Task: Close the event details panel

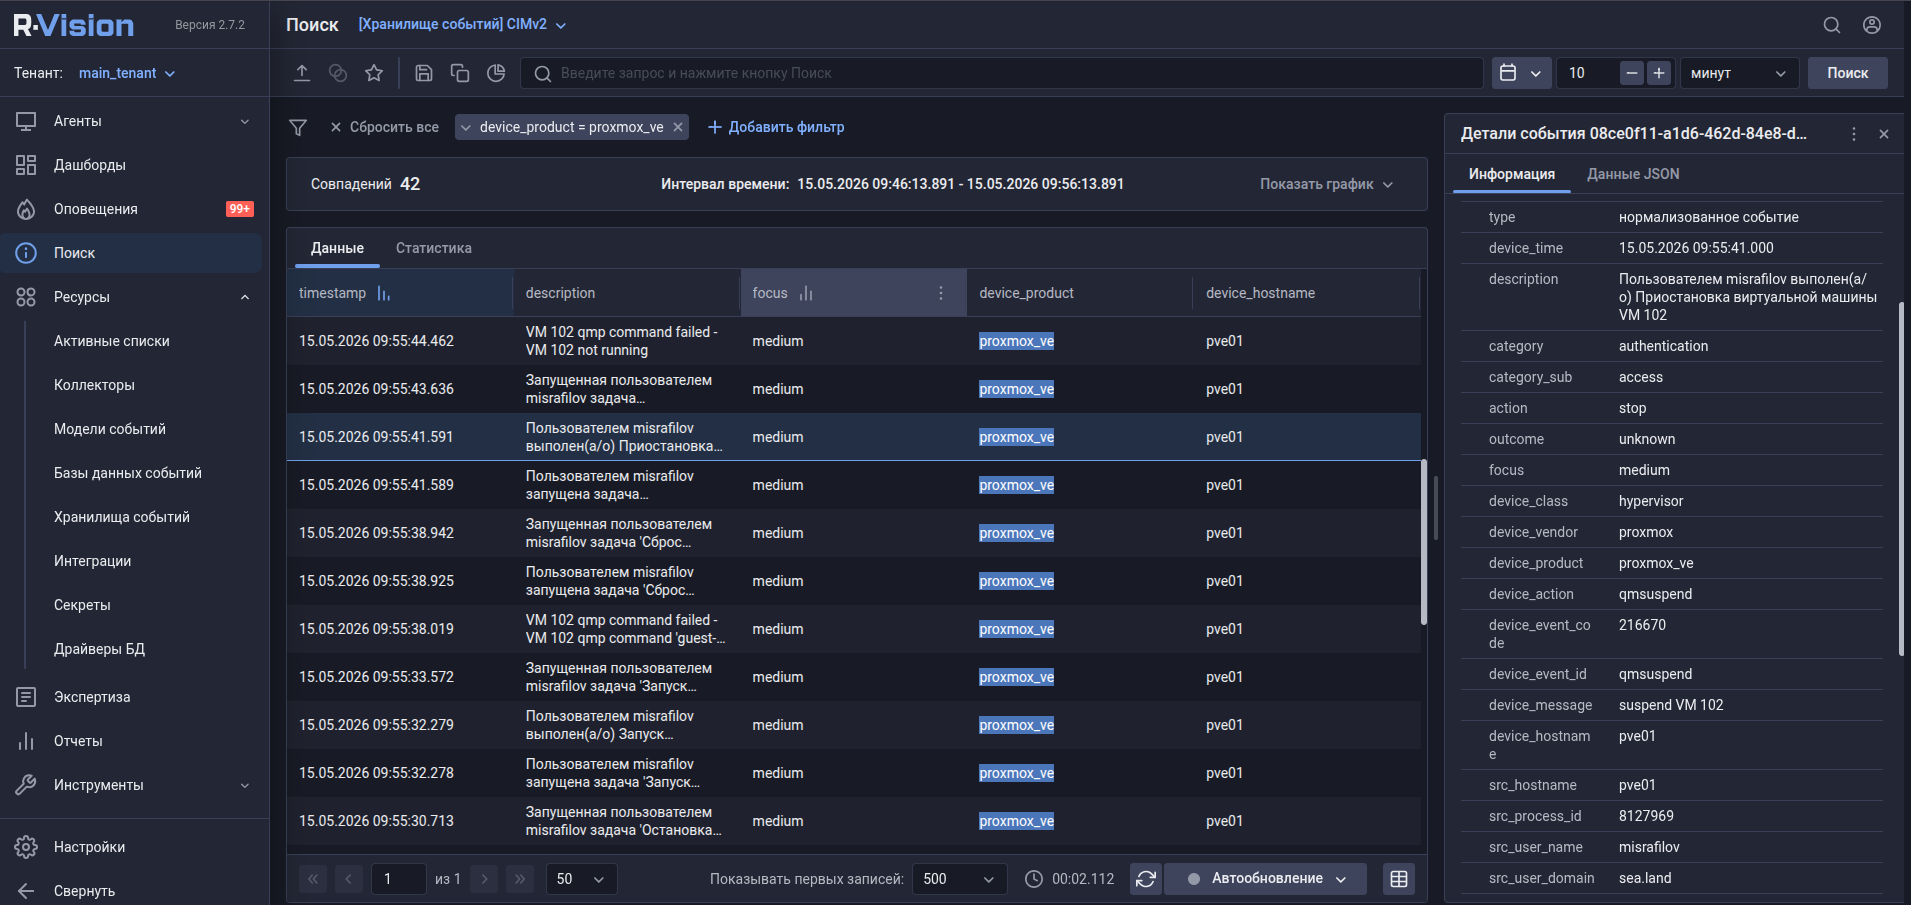Action: (x=1884, y=134)
